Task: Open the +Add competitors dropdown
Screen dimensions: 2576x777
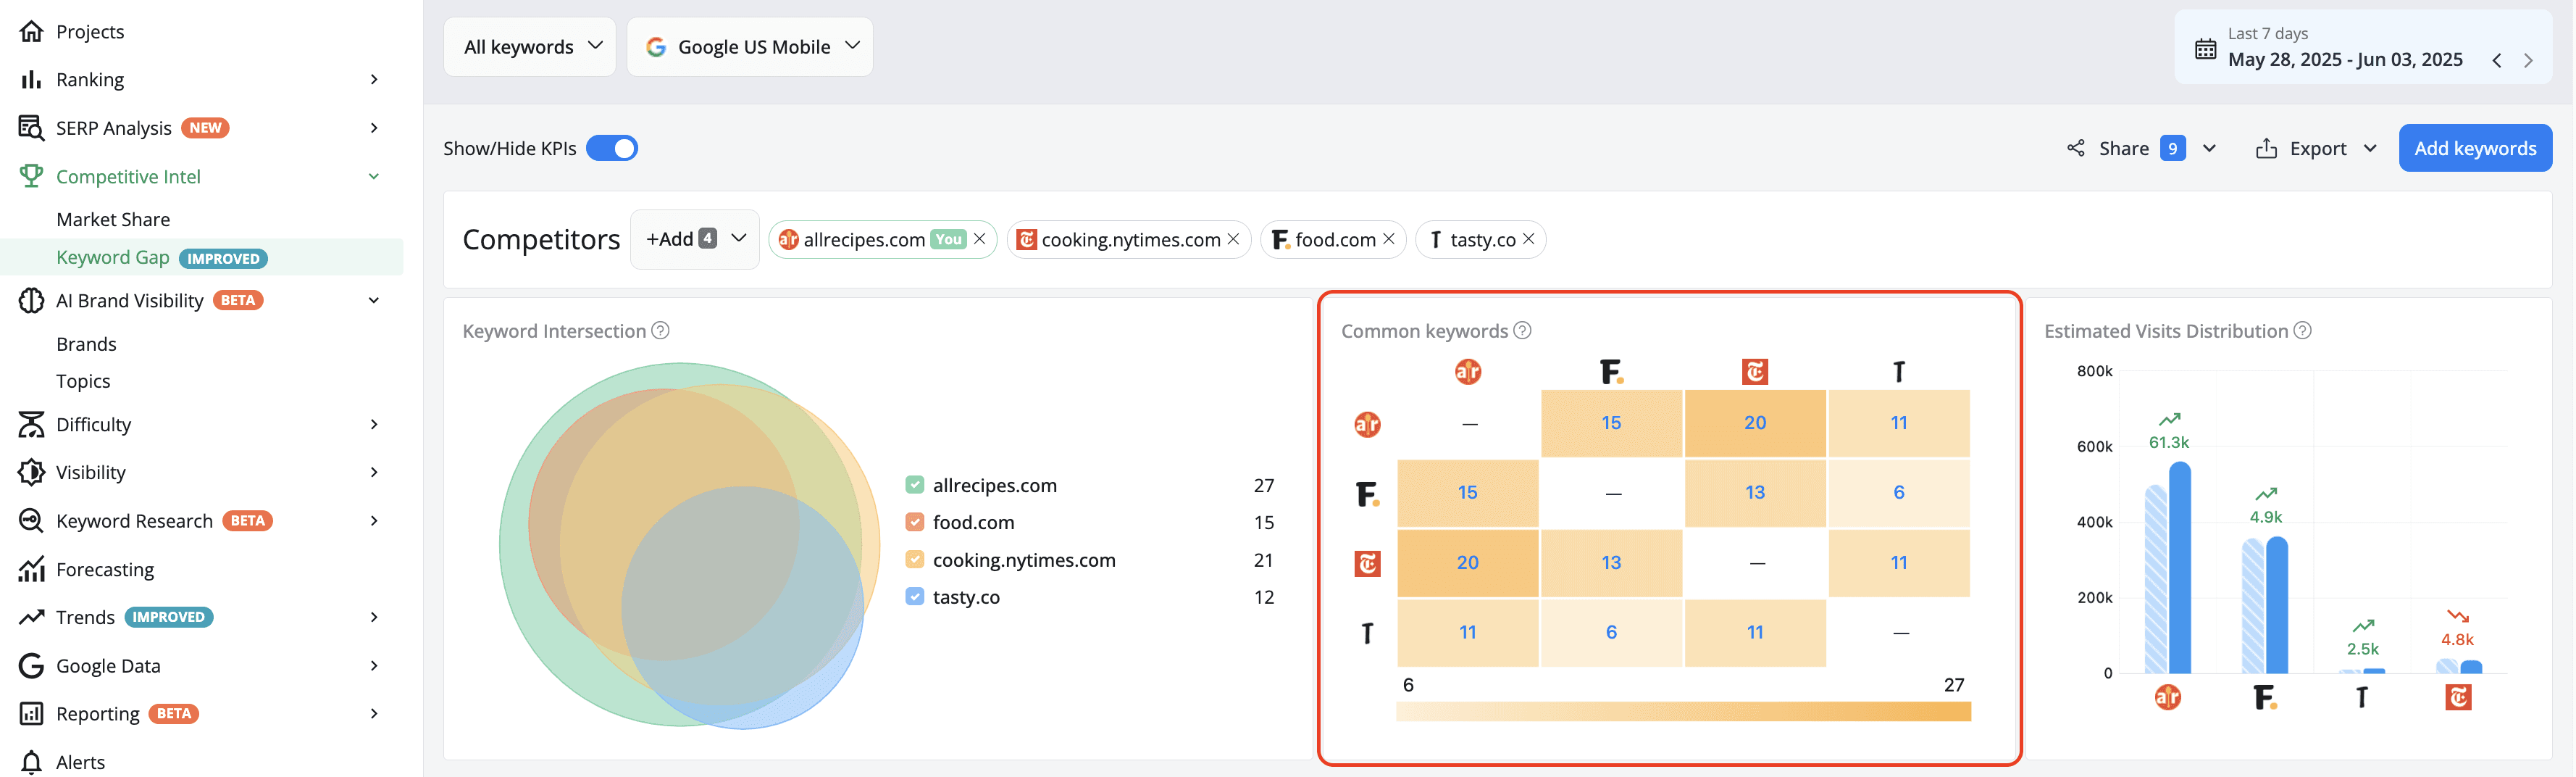Action: [x=695, y=239]
